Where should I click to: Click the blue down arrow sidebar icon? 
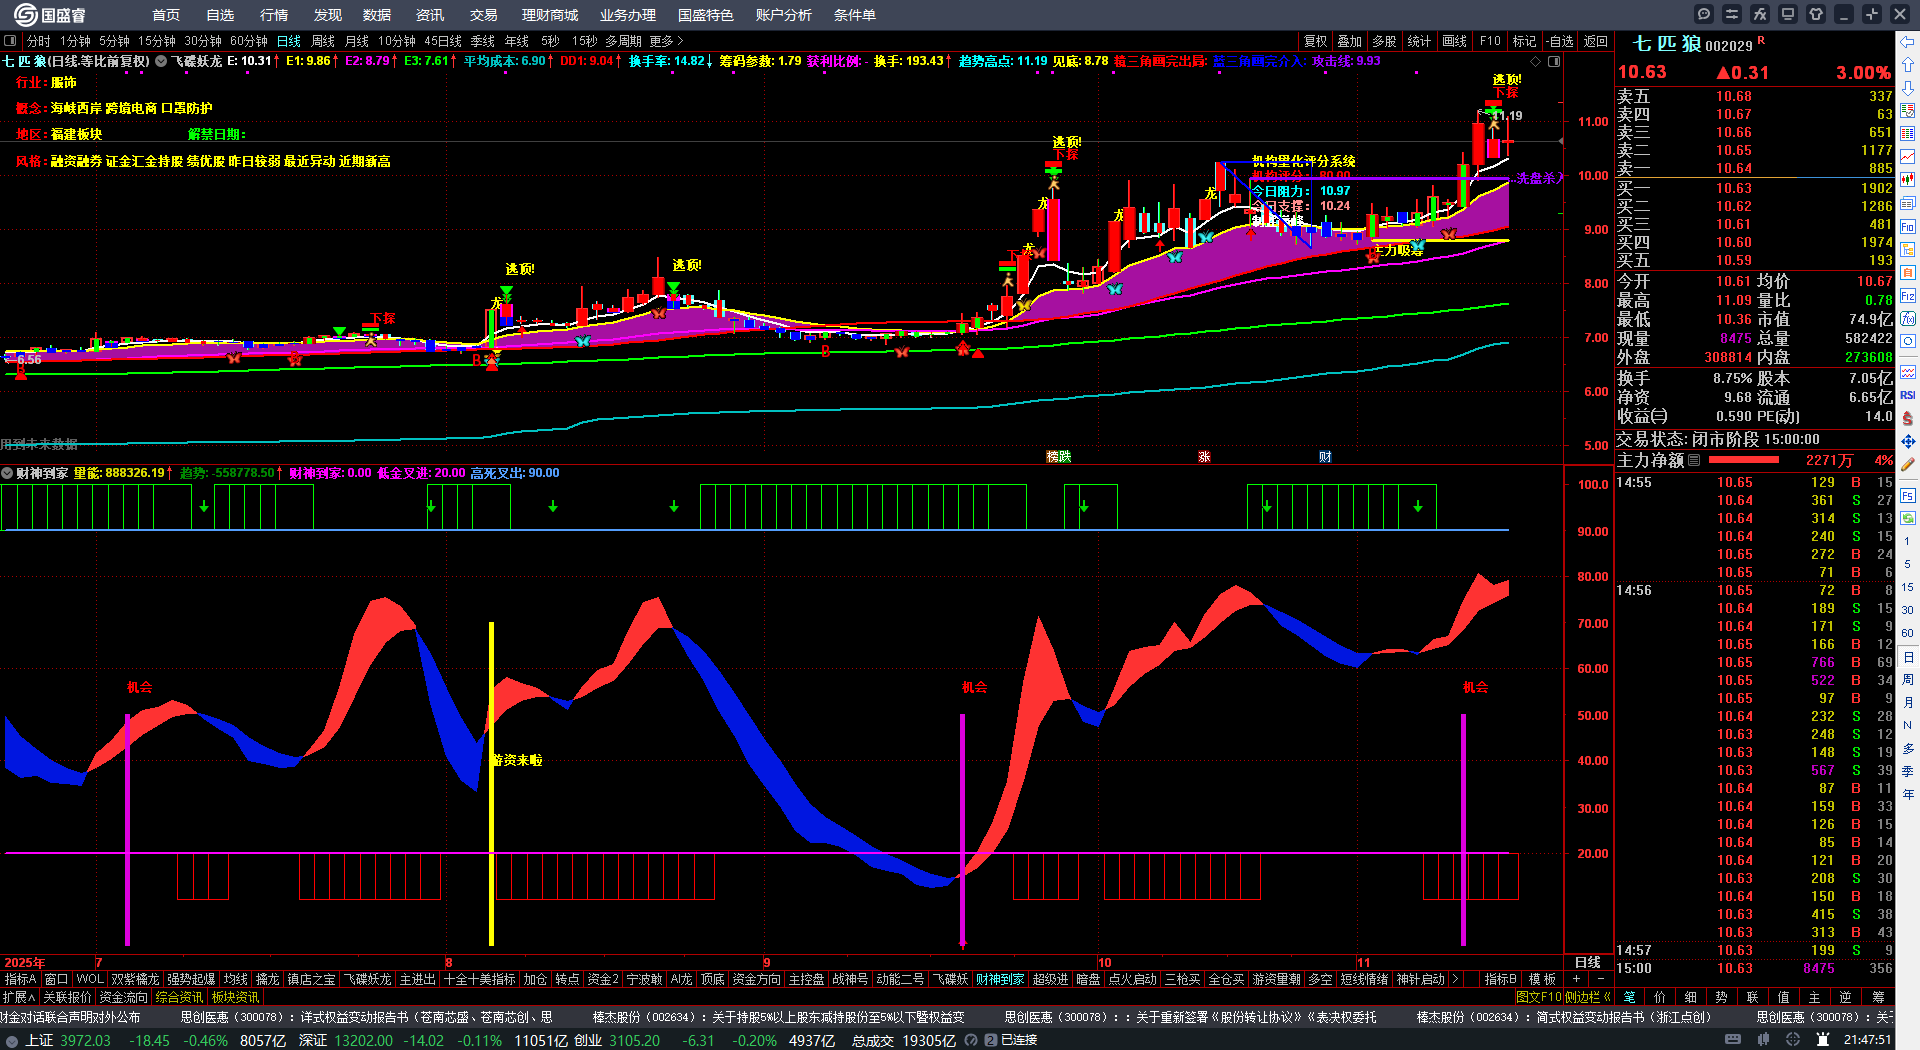pyautogui.click(x=1908, y=88)
